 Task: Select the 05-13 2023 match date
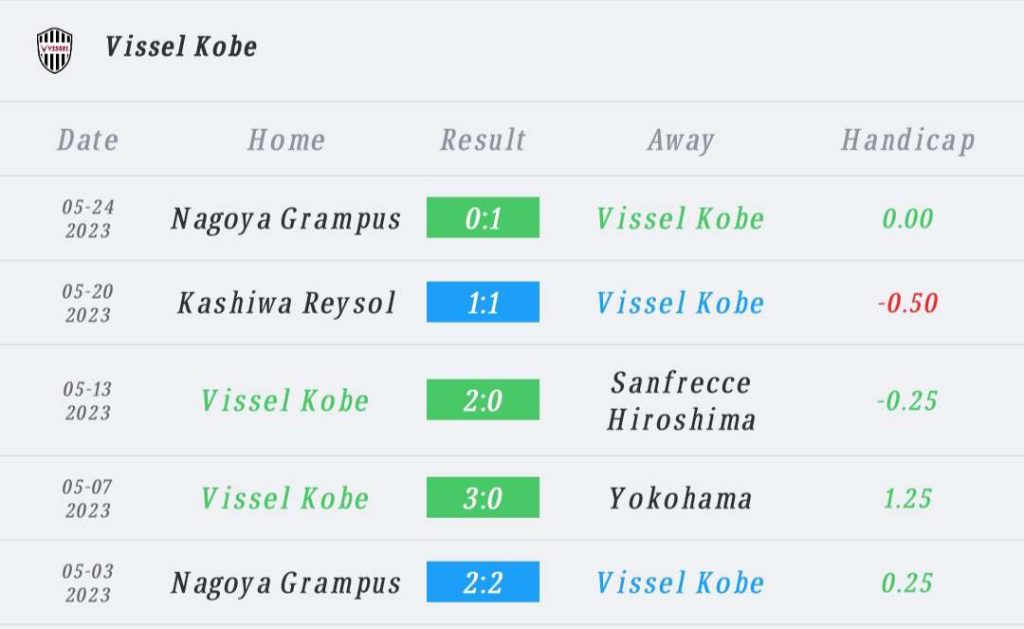(88, 400)
